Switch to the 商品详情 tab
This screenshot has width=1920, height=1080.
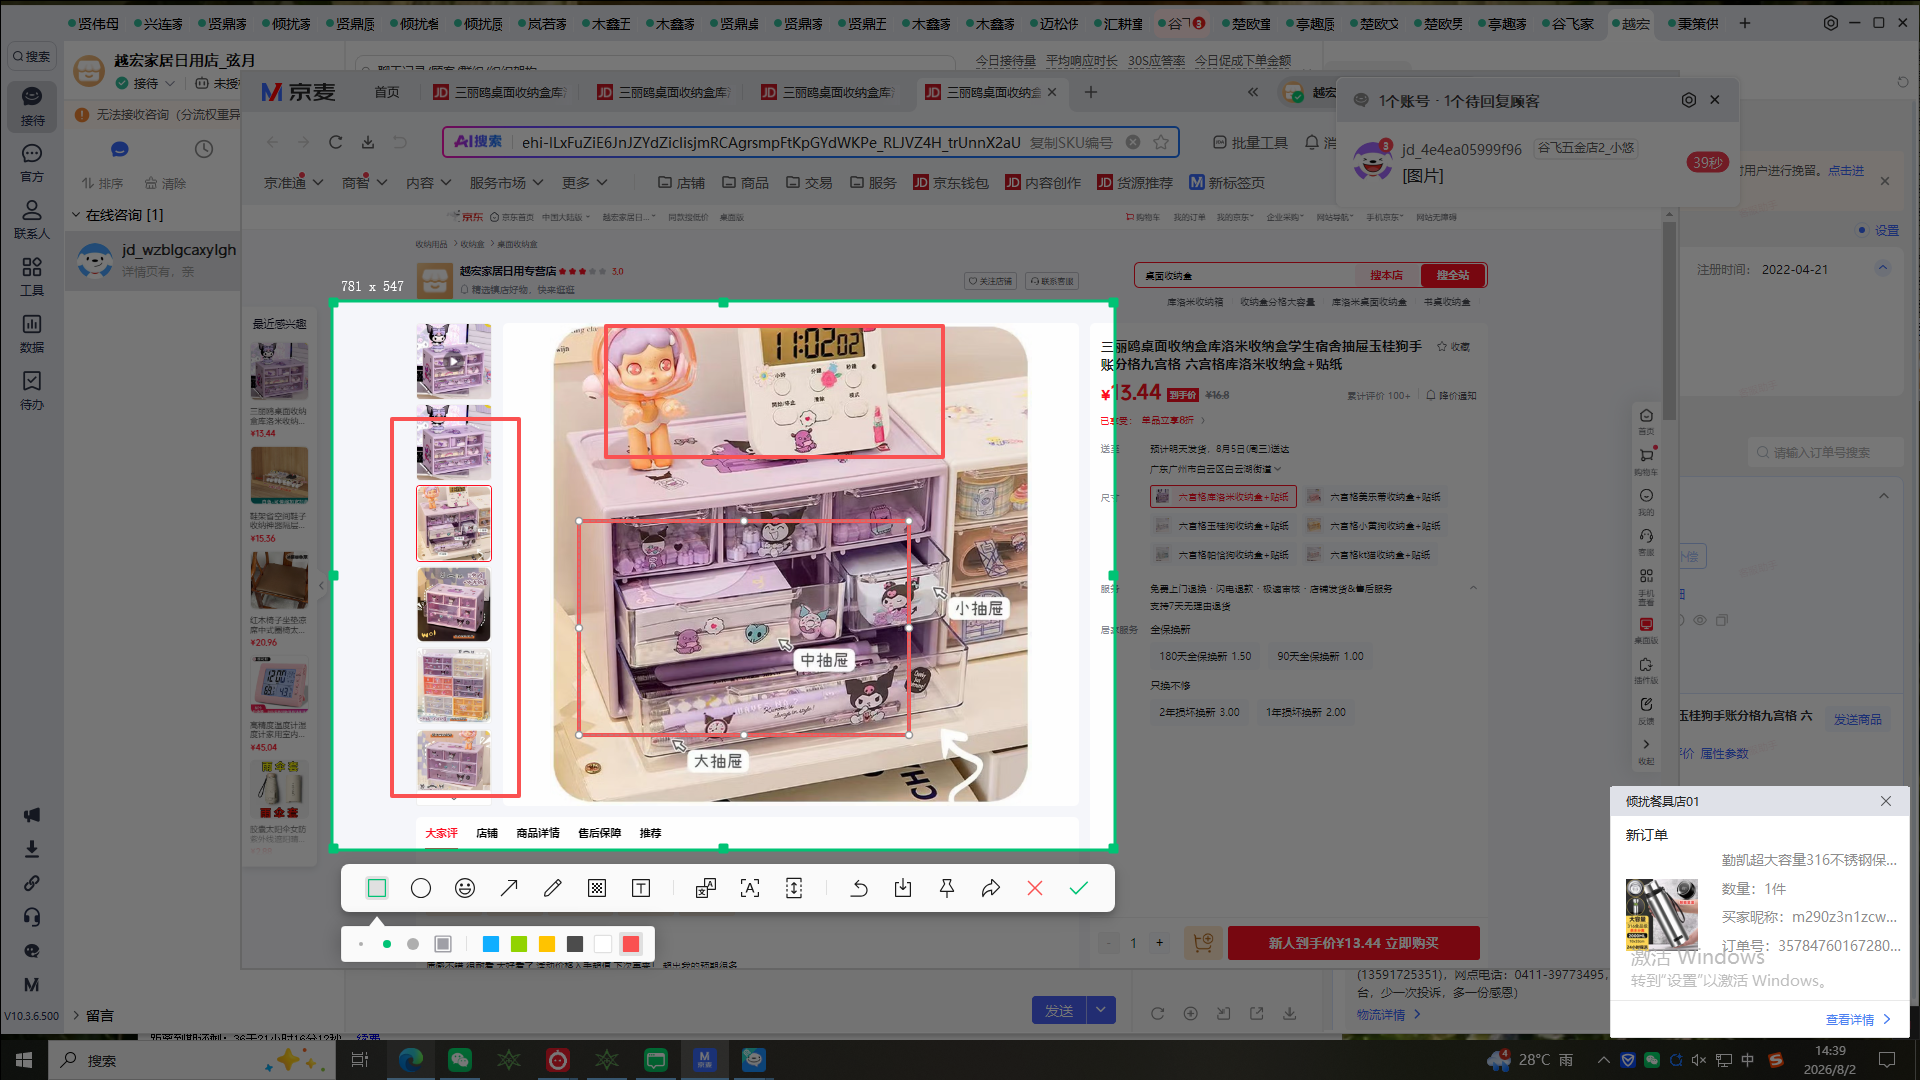[538, 833]
